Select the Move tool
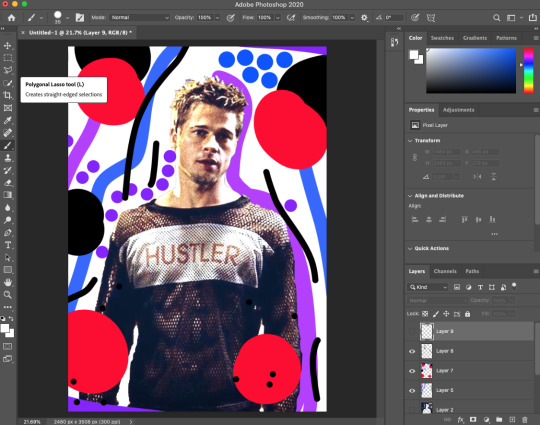The image size is (540, 425). (x=8, y=45)
